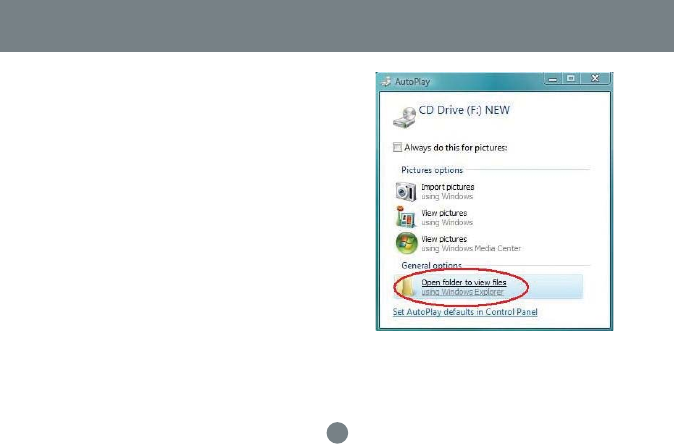Click the Pictures options section label
Screen dimensions: 674x444
click(x=432, y=170)
